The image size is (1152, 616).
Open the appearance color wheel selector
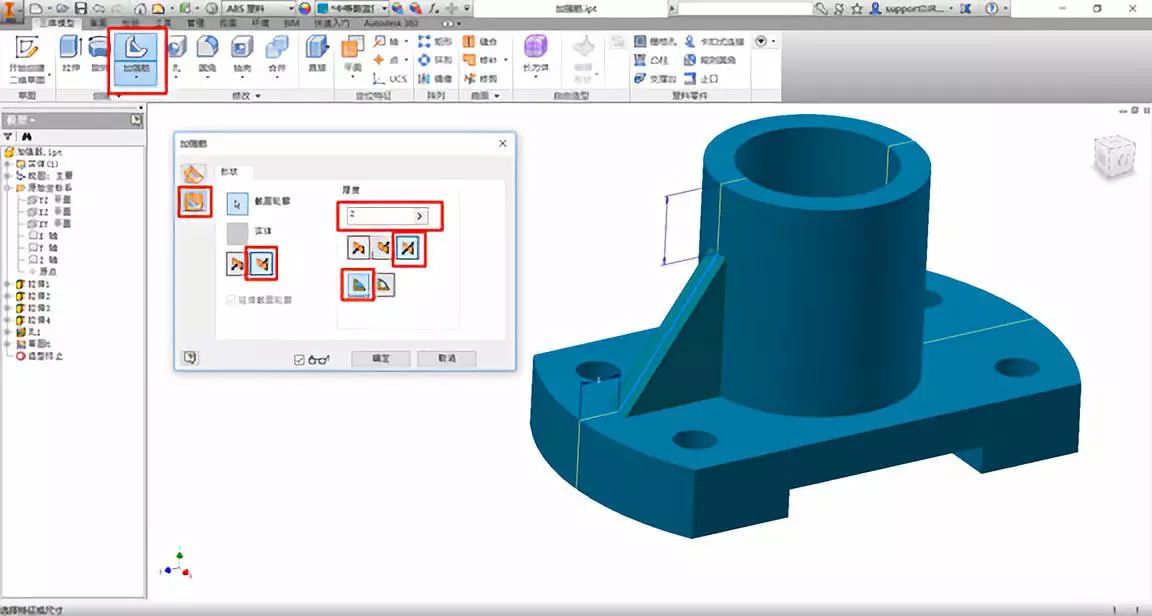(305, 8)
